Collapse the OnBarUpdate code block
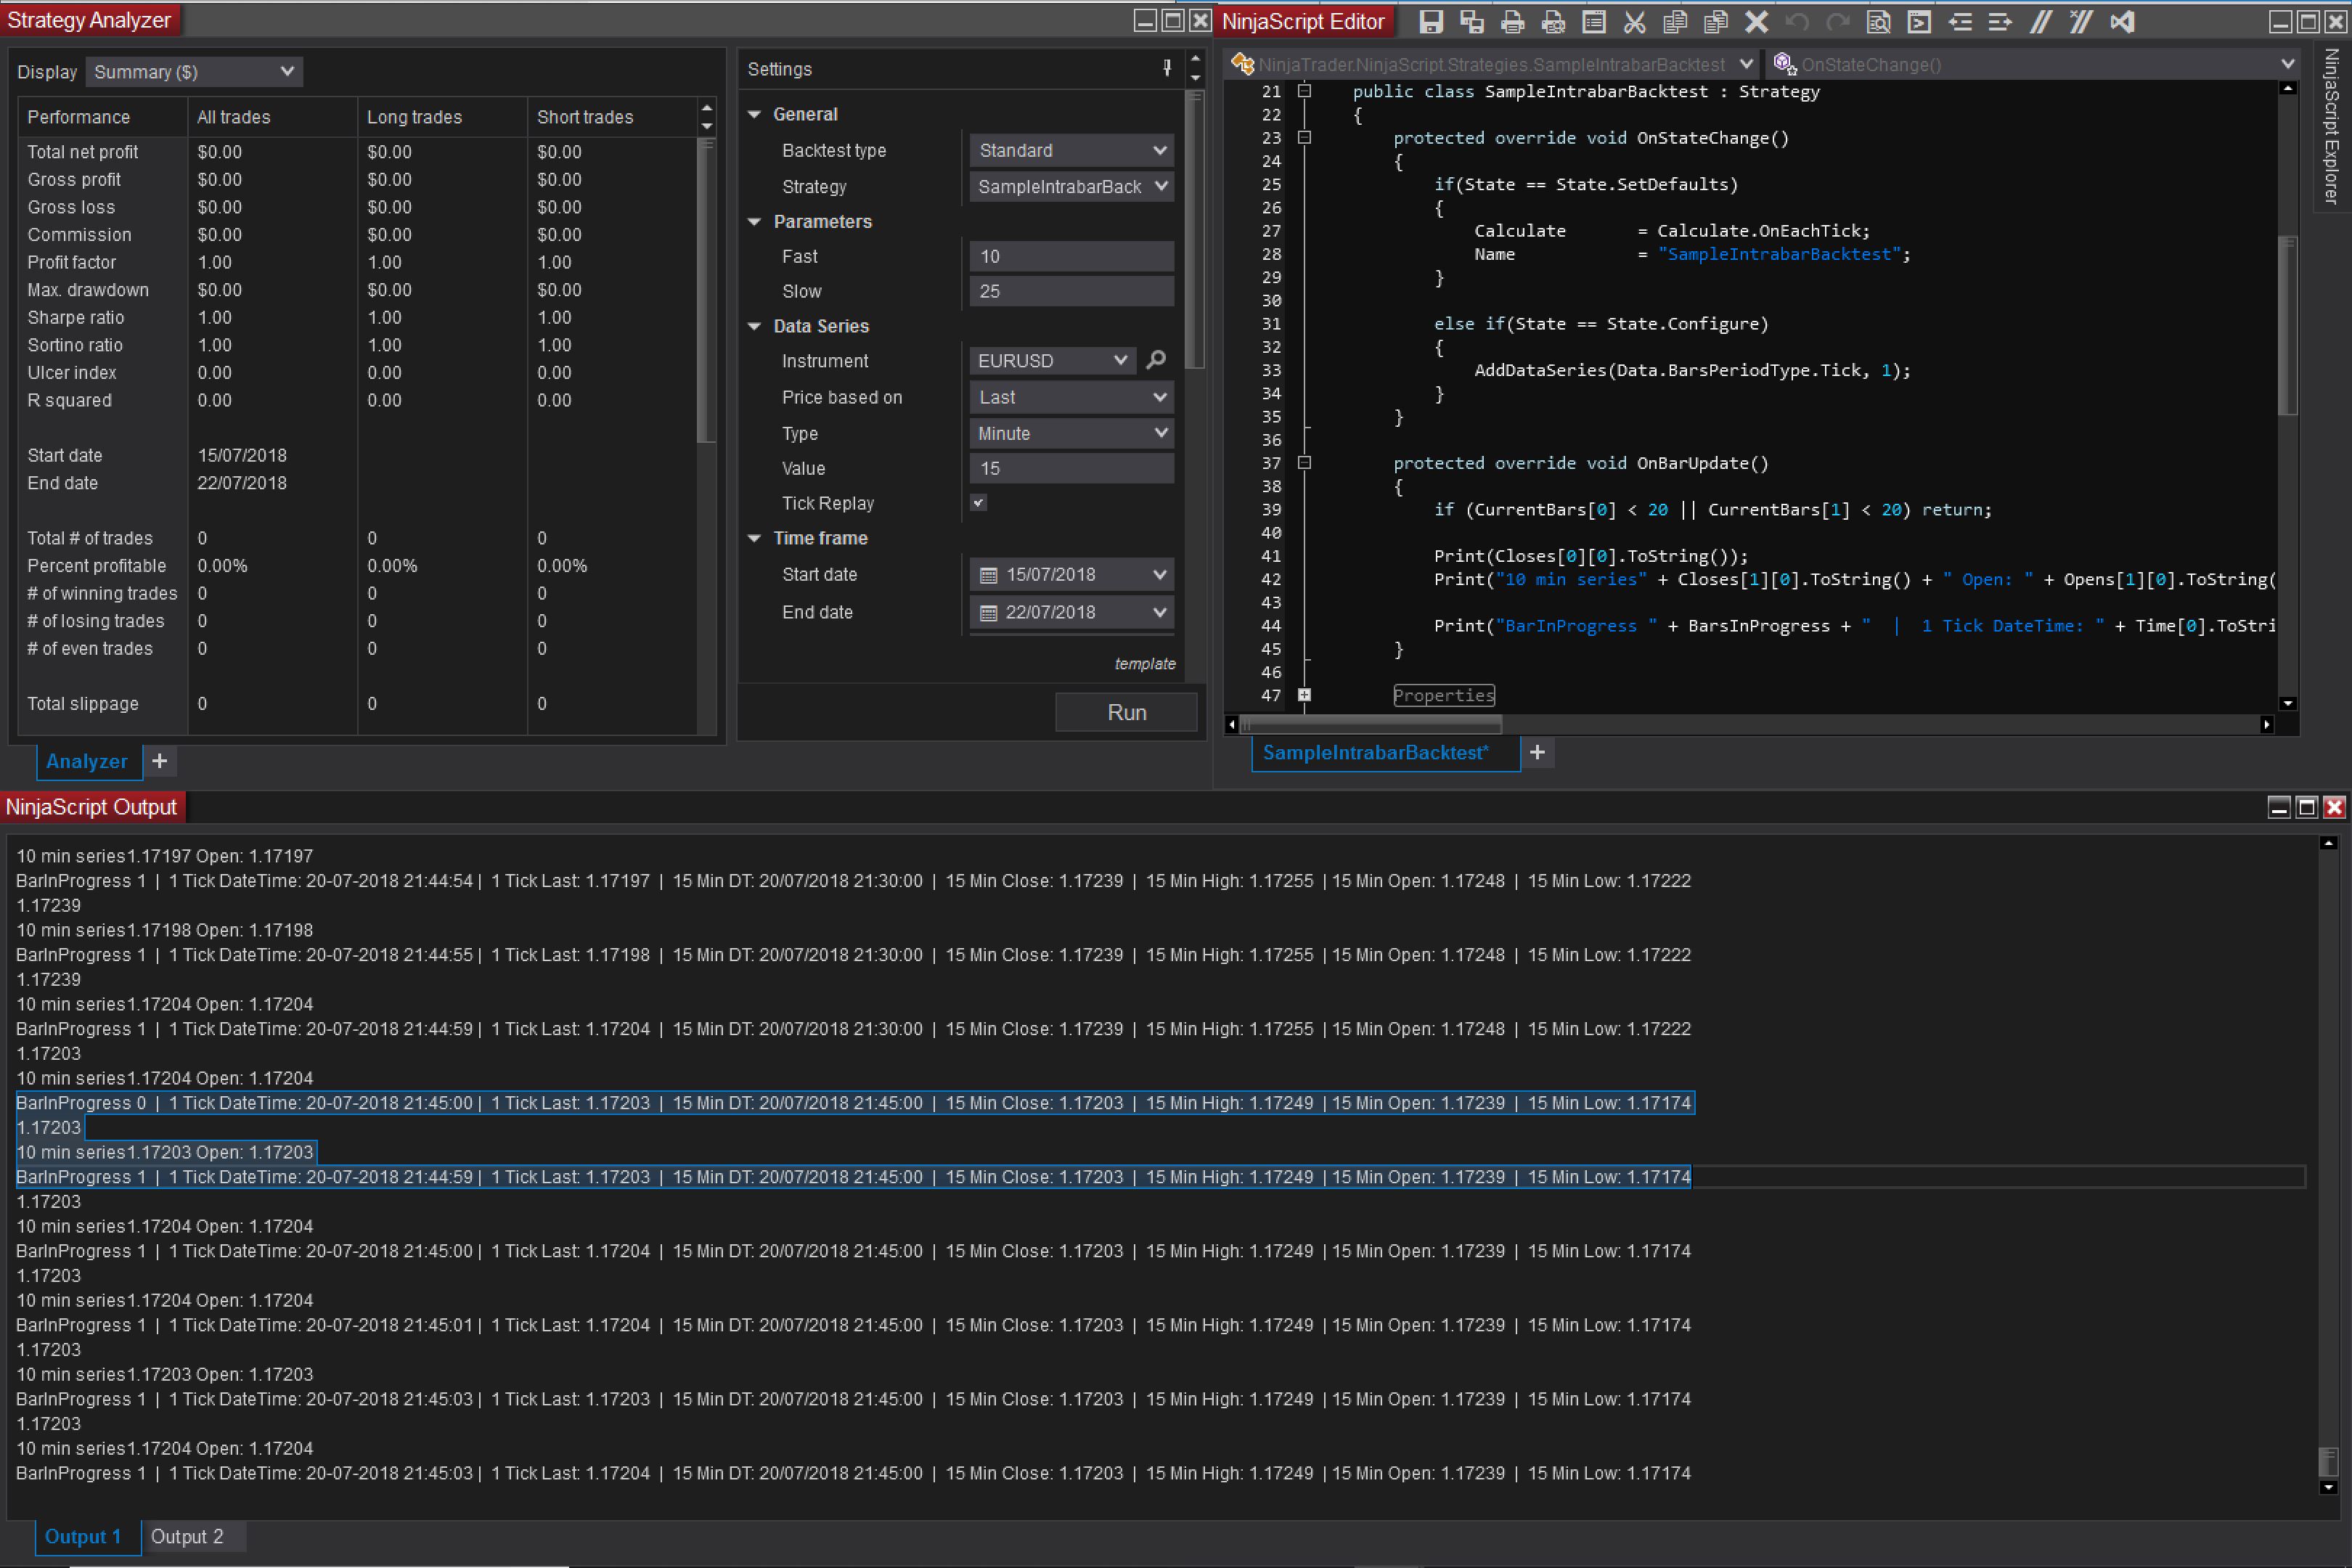The width and height of the screenshot is (2352, 1568). (1304, 463)
